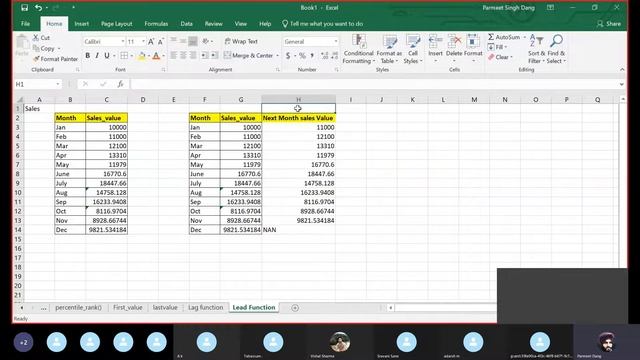
Task: Open the General number format dropdown
Action: (336, 42)
